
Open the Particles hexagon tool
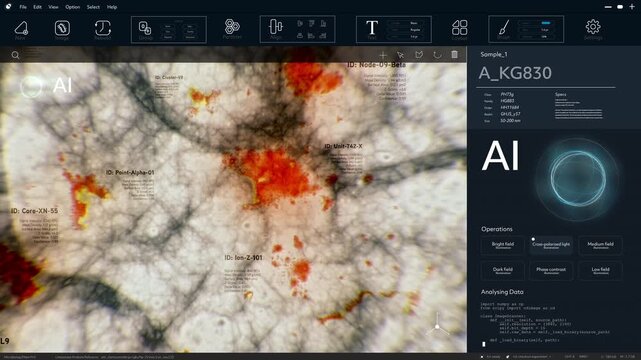tap(232, 27)
